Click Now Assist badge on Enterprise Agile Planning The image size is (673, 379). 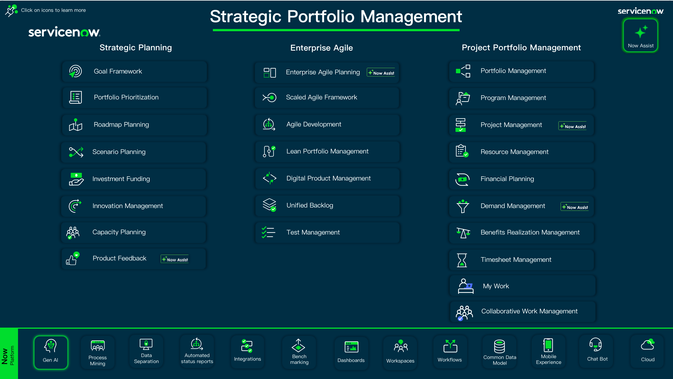(x=381, y=73)
